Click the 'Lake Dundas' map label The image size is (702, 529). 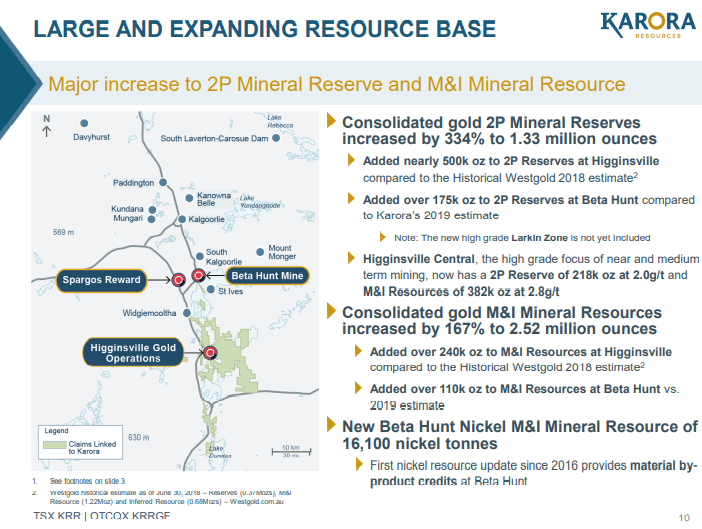point(220,452)
